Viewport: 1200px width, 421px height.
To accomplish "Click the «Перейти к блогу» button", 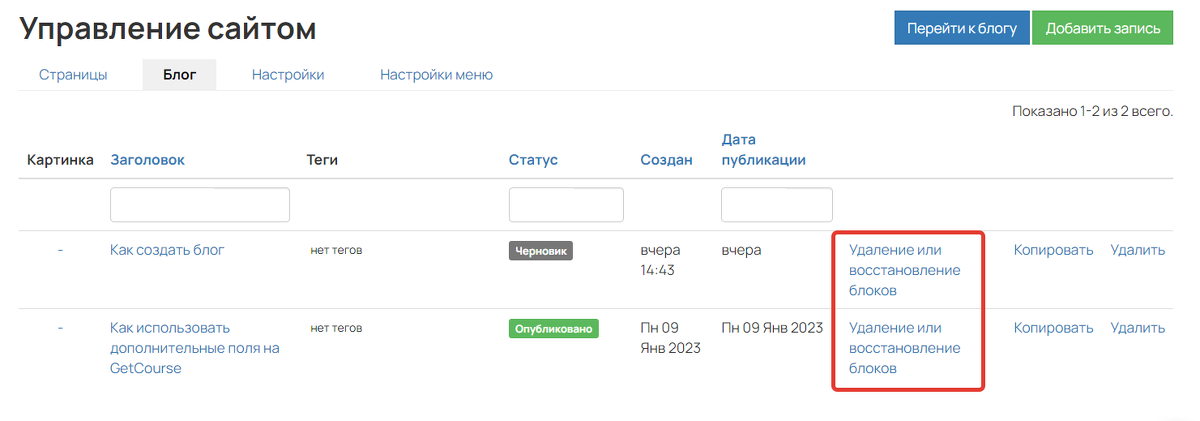I will pyautogui.click(x=961, y=29).
